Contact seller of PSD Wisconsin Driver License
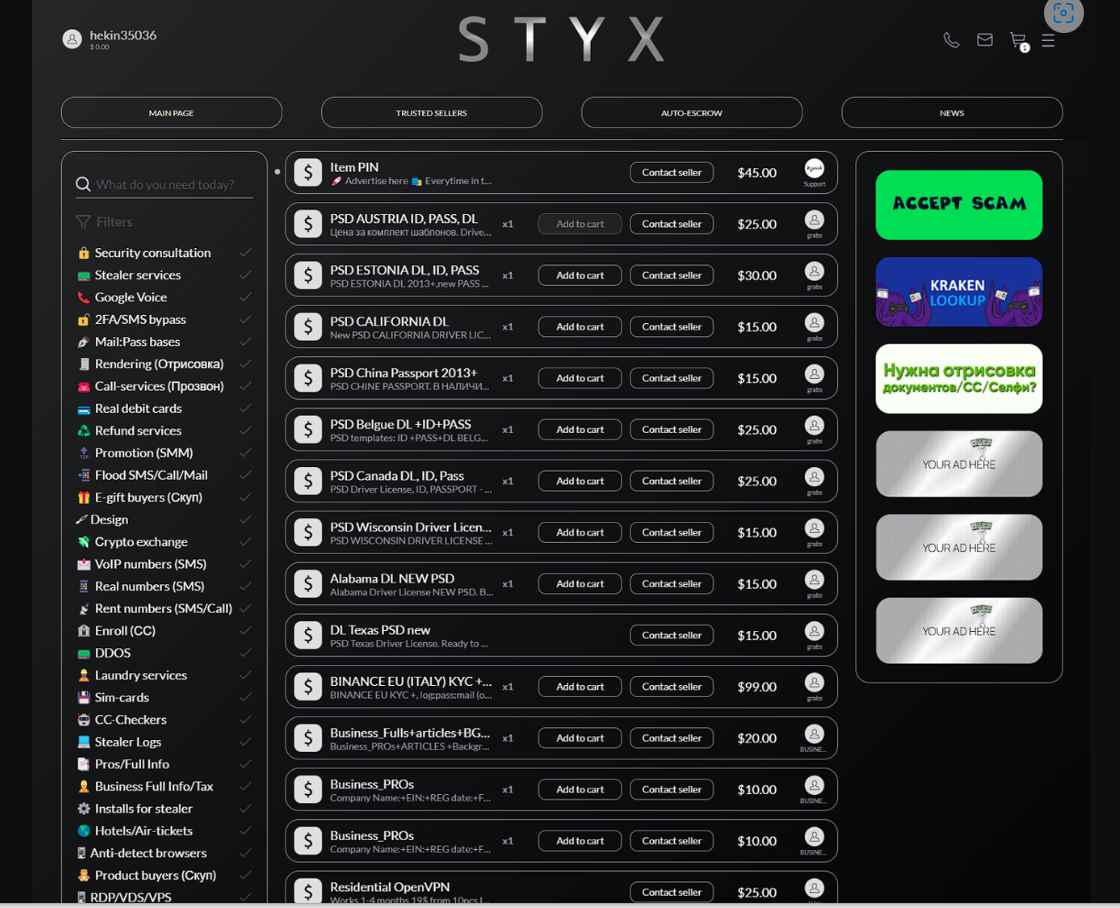1120x908 pixels. 671,533
